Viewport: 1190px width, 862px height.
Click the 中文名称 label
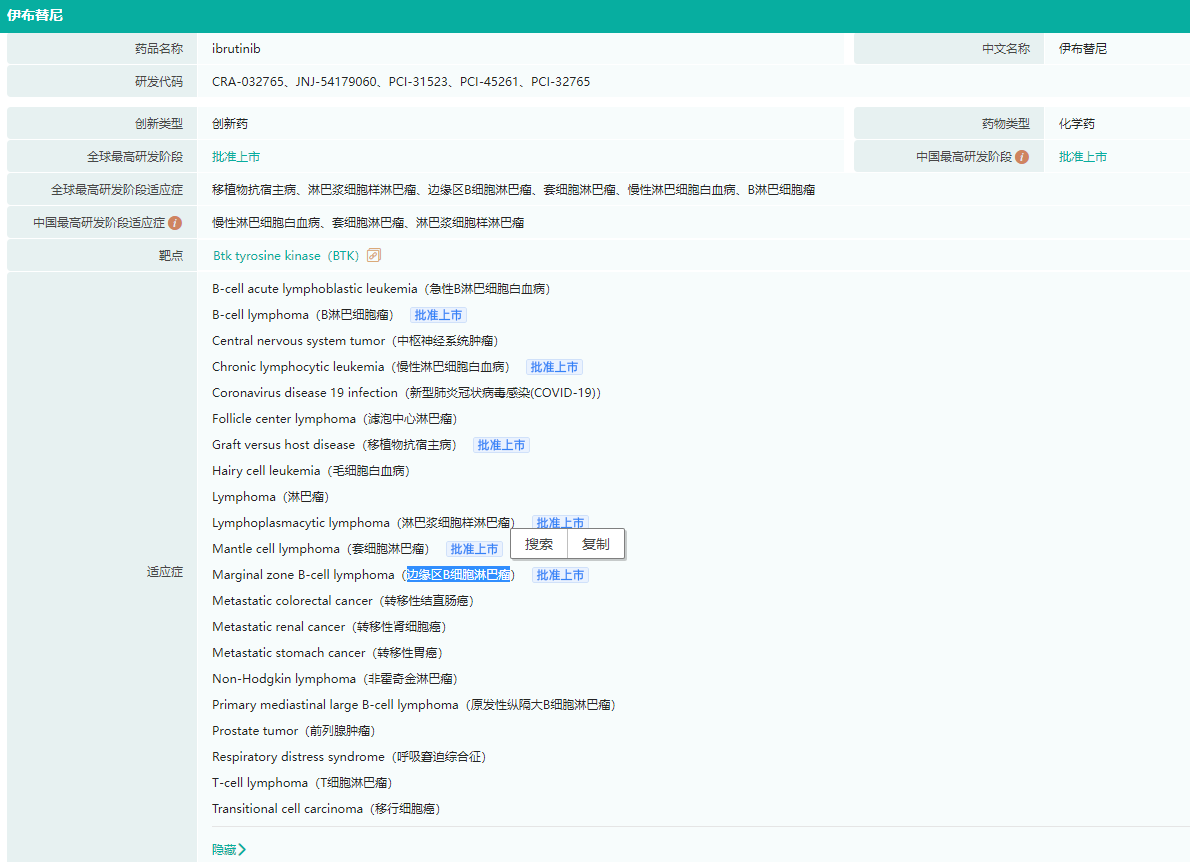click(1006, 49)
